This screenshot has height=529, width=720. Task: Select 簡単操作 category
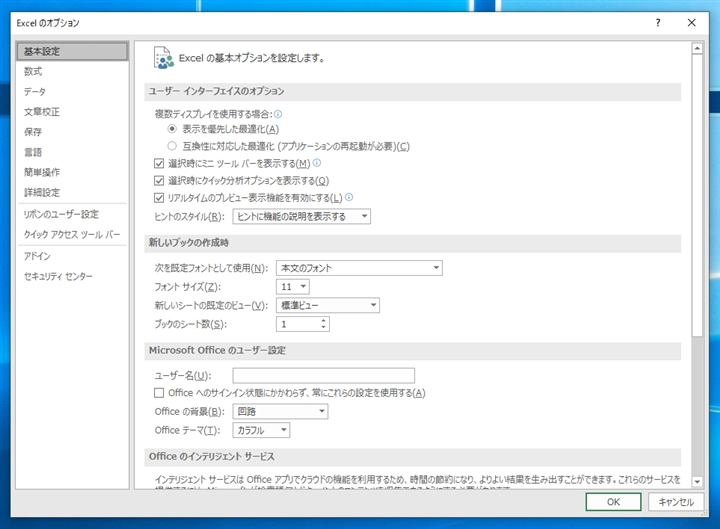[72, 172]
